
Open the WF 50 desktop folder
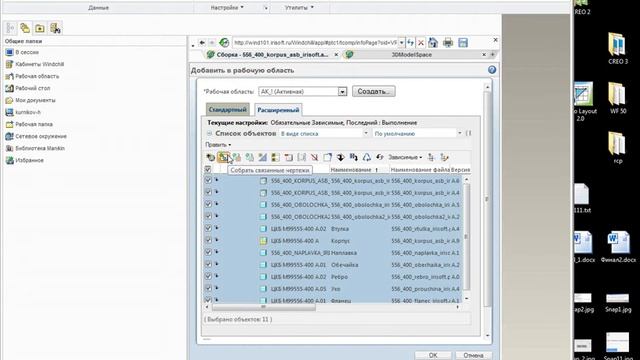(618, 98)
